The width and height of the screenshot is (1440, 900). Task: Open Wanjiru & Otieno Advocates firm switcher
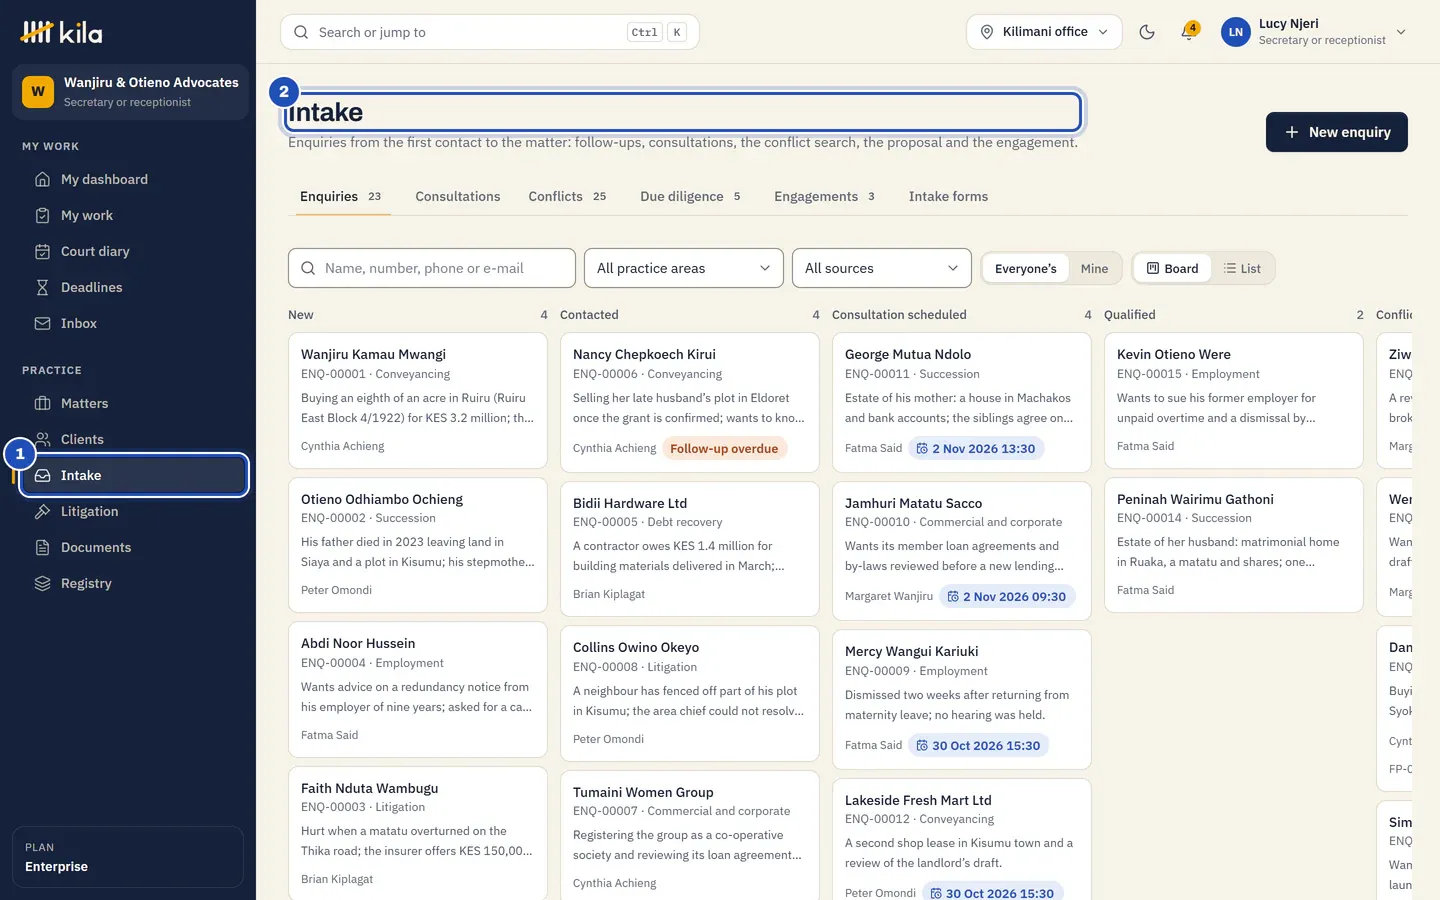coord(130,92)
